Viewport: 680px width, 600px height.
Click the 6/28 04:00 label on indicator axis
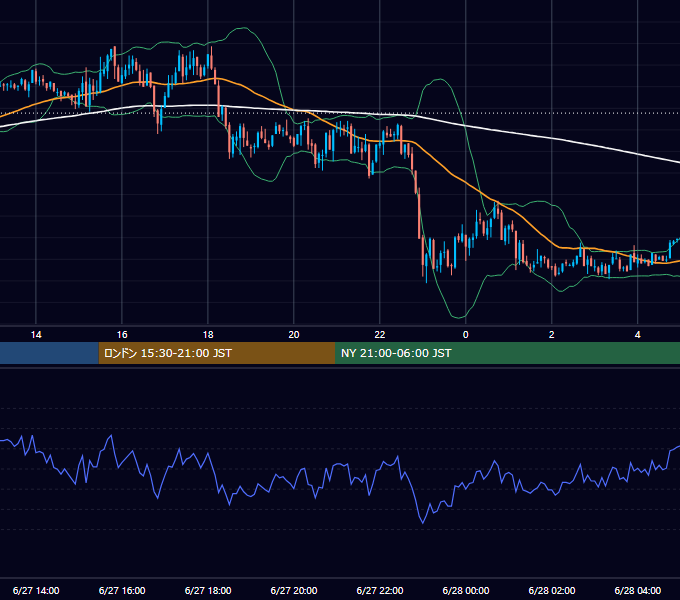coord(637,590)
